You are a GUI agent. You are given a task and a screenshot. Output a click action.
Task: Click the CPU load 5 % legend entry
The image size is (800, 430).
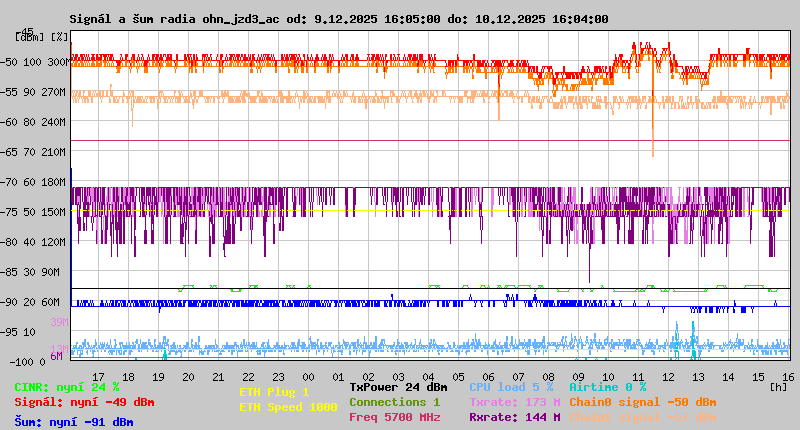pos(511,386)
